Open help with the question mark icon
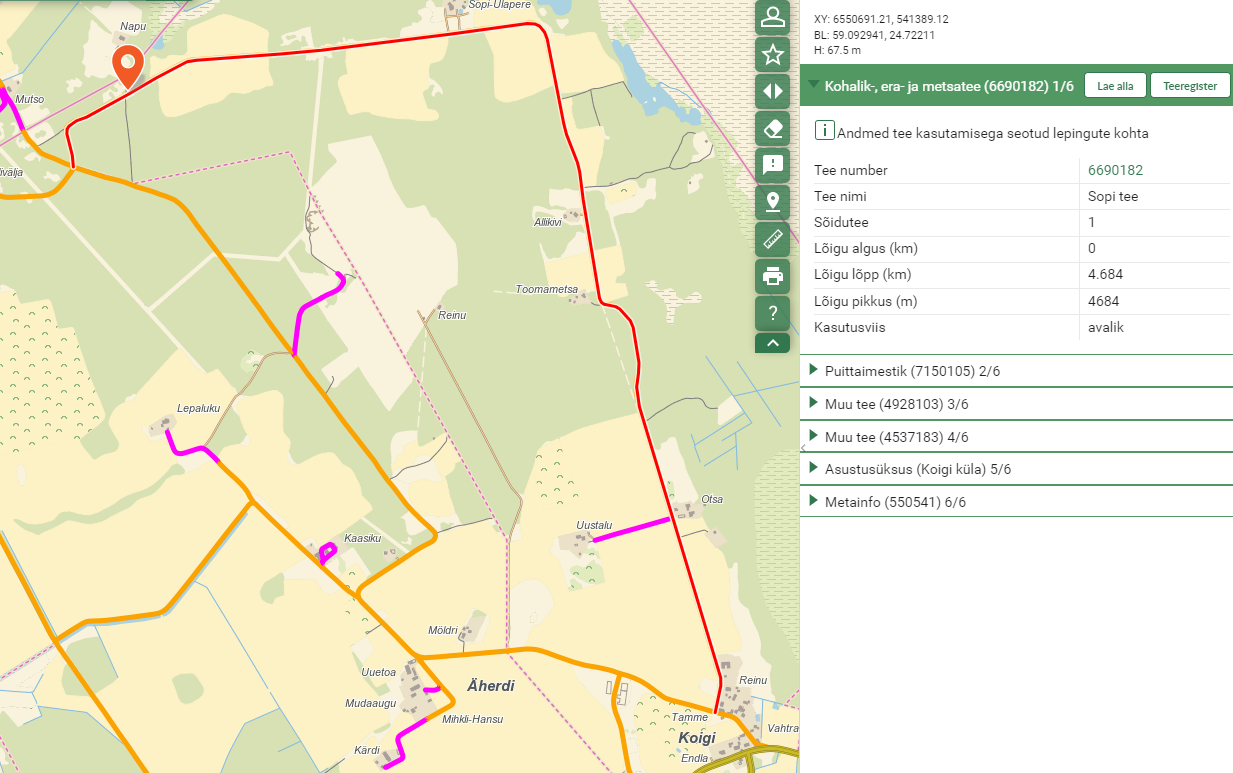This screenshot has height=773, width=1233. (772, 313)
